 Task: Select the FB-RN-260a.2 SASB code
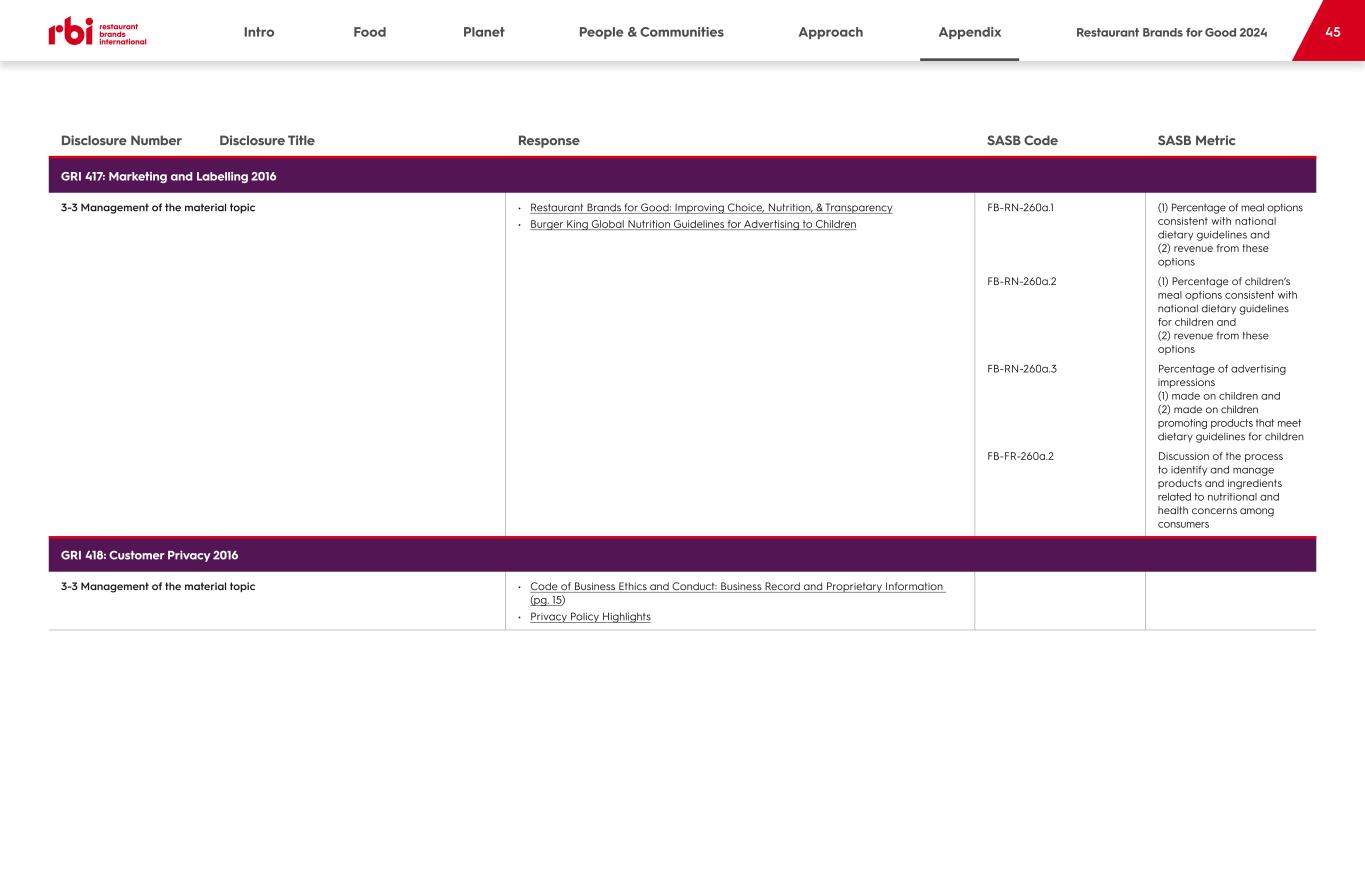click(x=1021, y=282)
